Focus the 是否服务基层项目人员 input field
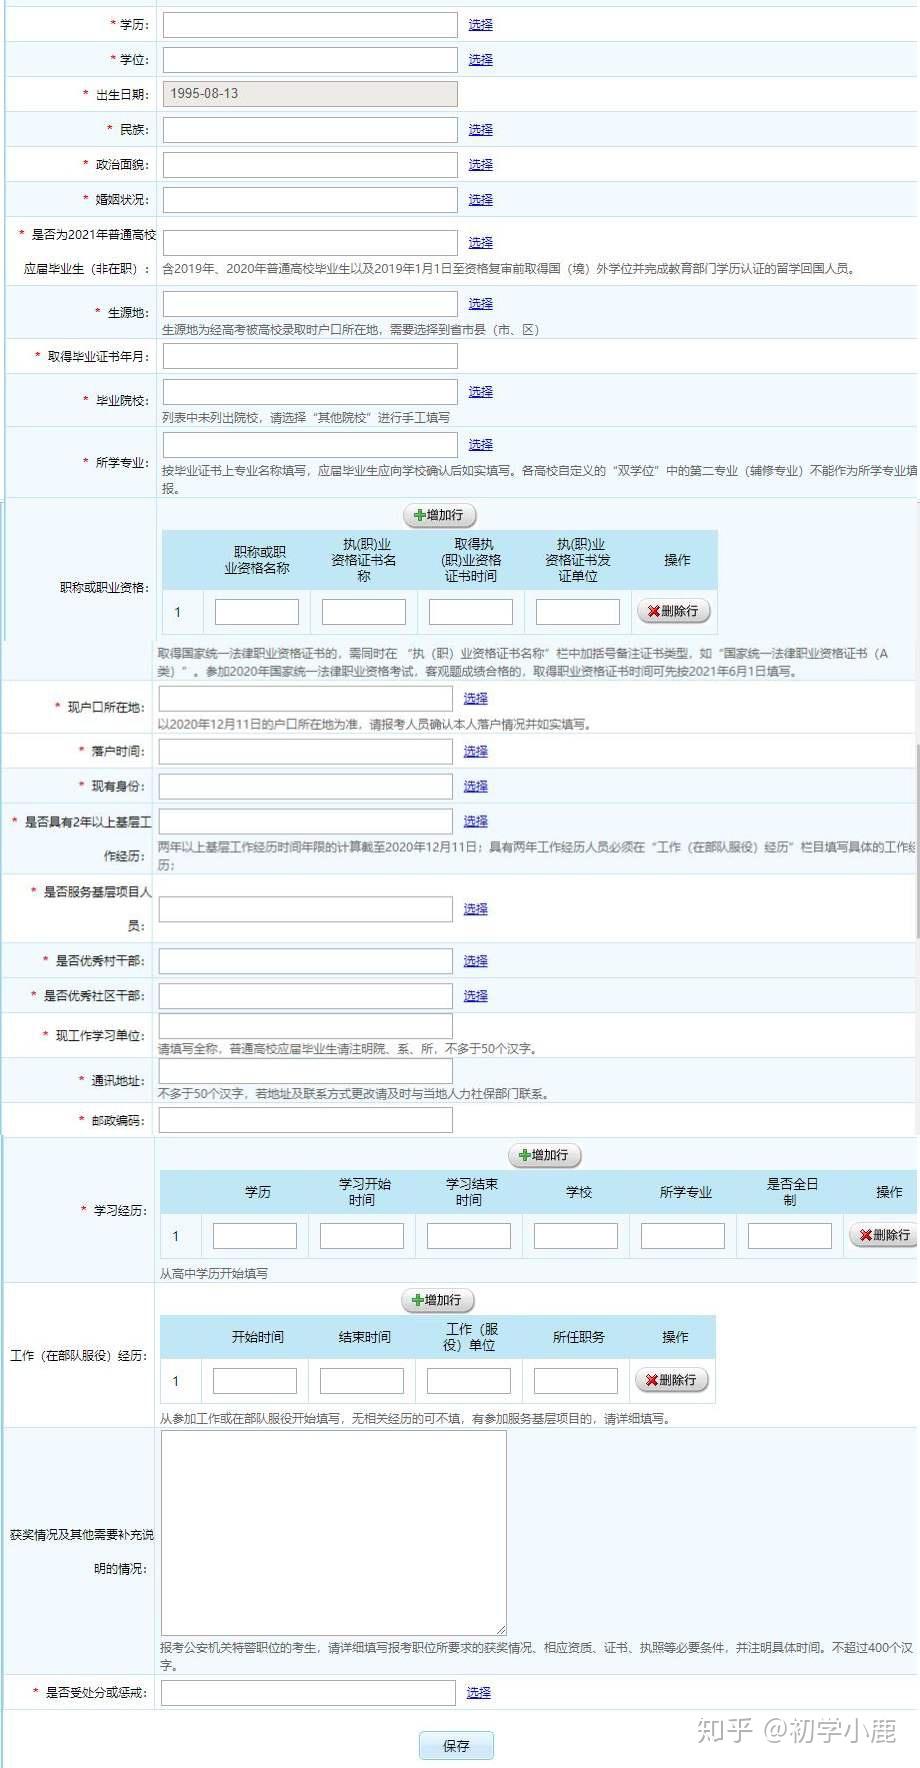 point(306,909)
